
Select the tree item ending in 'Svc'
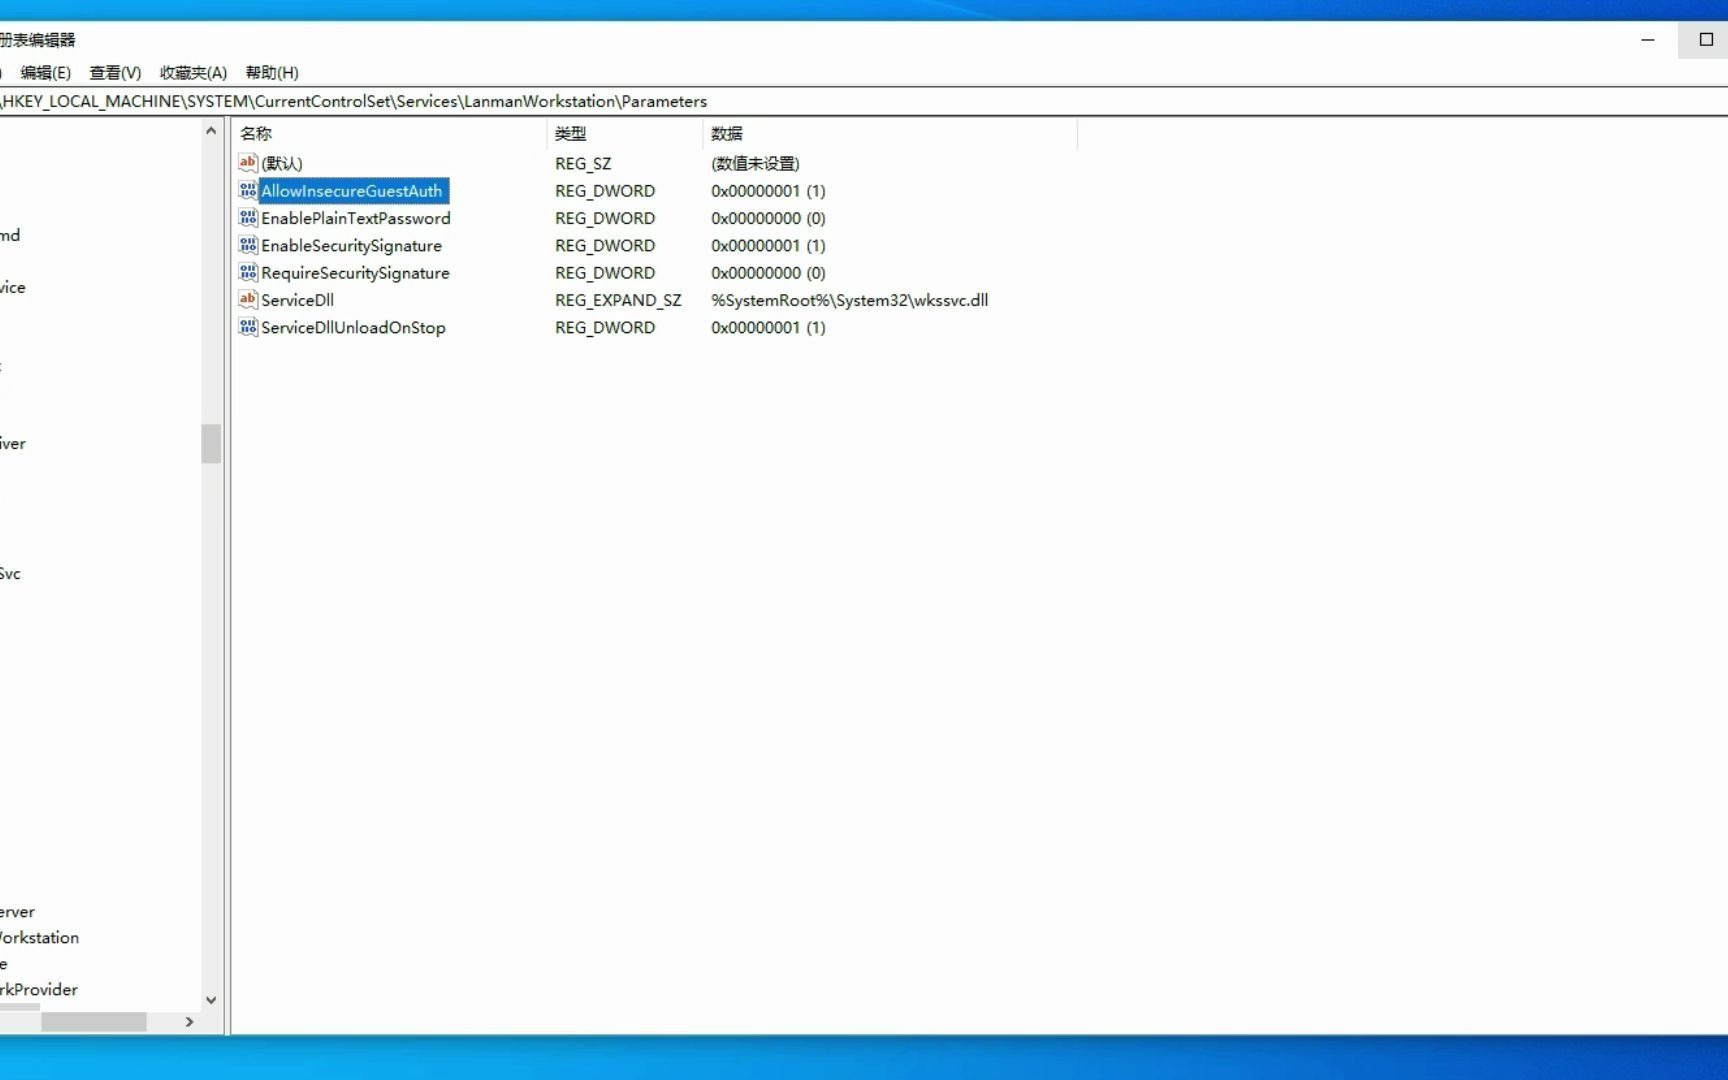11,574
